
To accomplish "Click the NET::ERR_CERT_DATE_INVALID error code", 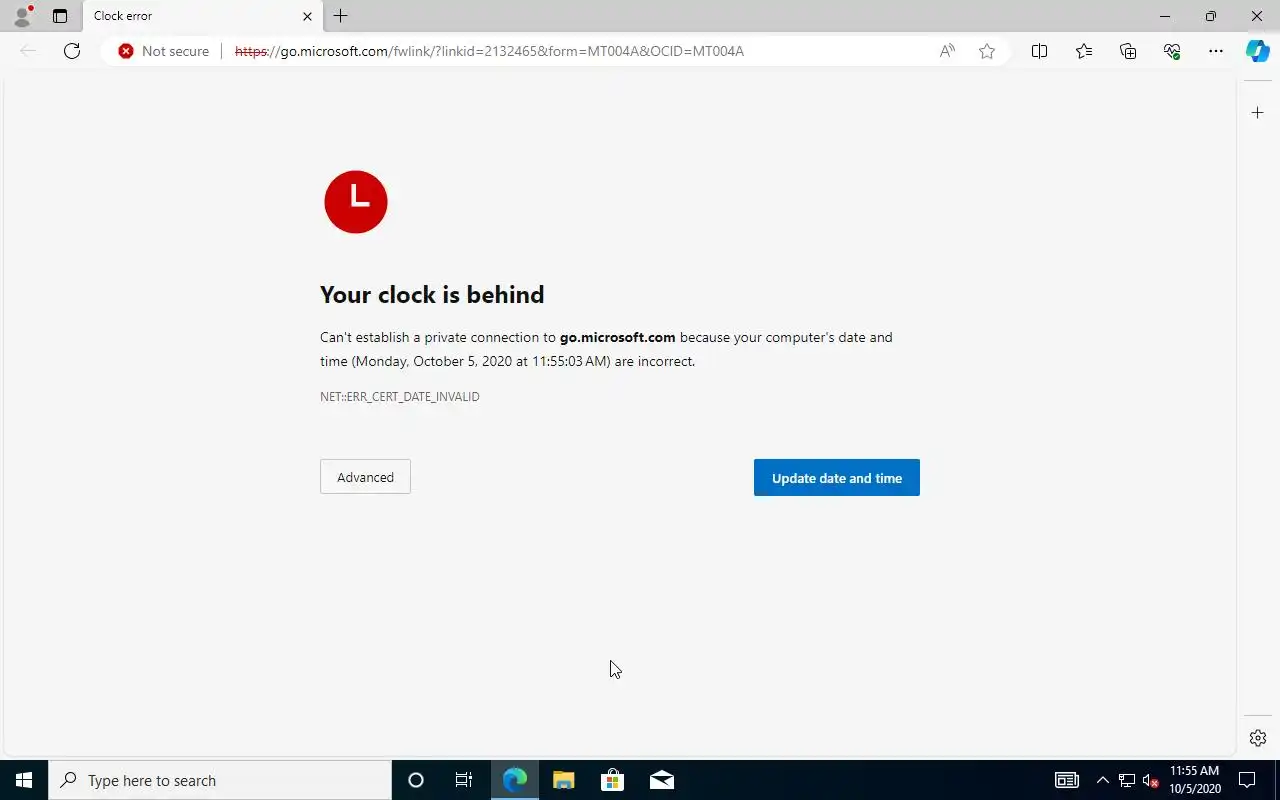I will (400, 397).
